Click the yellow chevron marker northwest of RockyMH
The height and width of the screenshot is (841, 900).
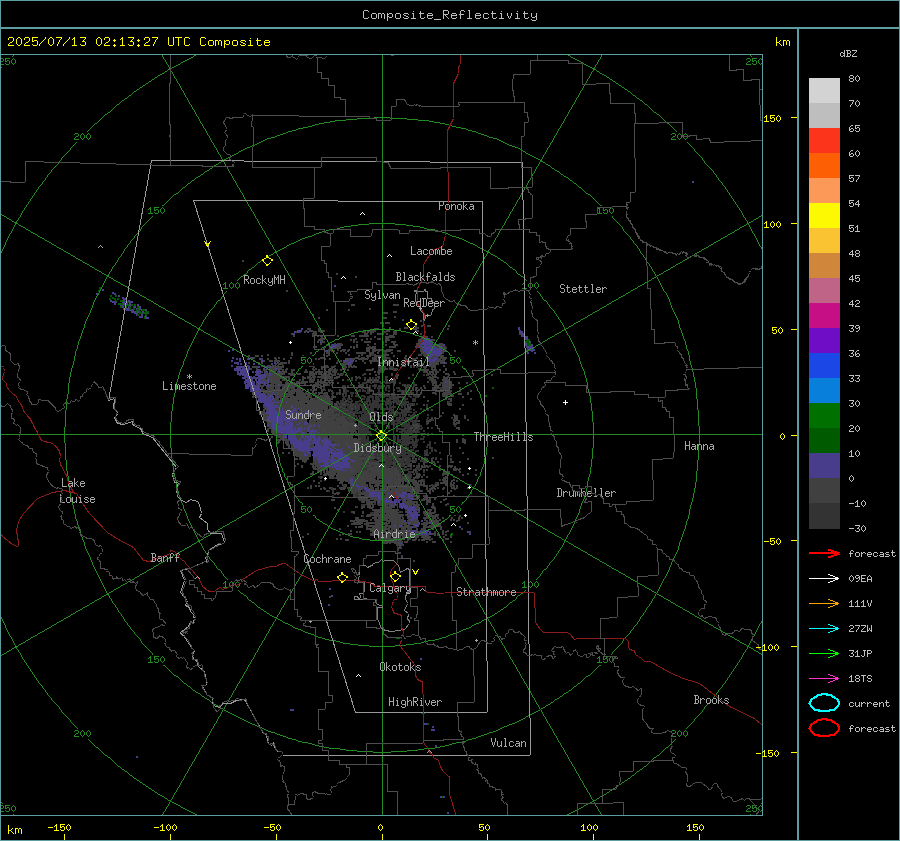pos(207,244)
